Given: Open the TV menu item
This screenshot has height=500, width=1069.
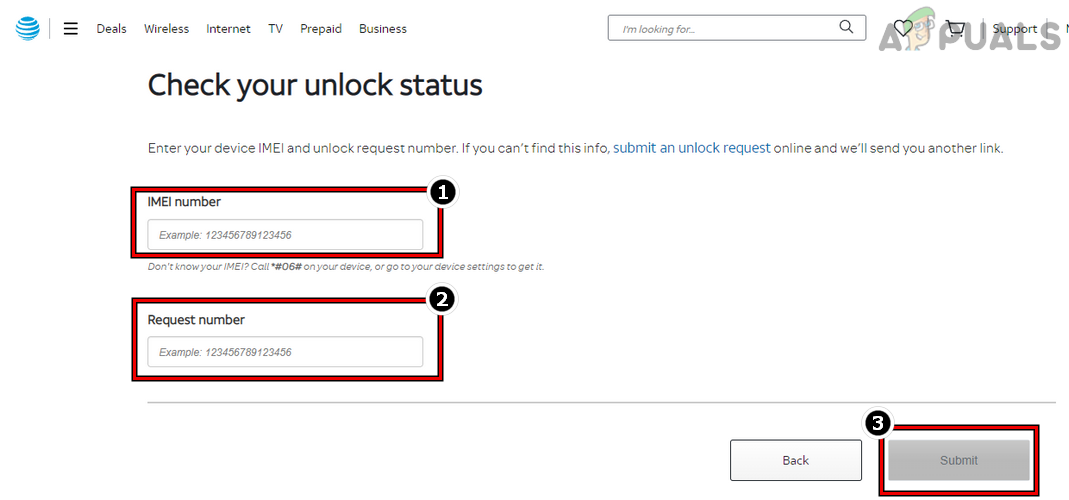Looking at the screenshot, I should [x=275, y=29].
